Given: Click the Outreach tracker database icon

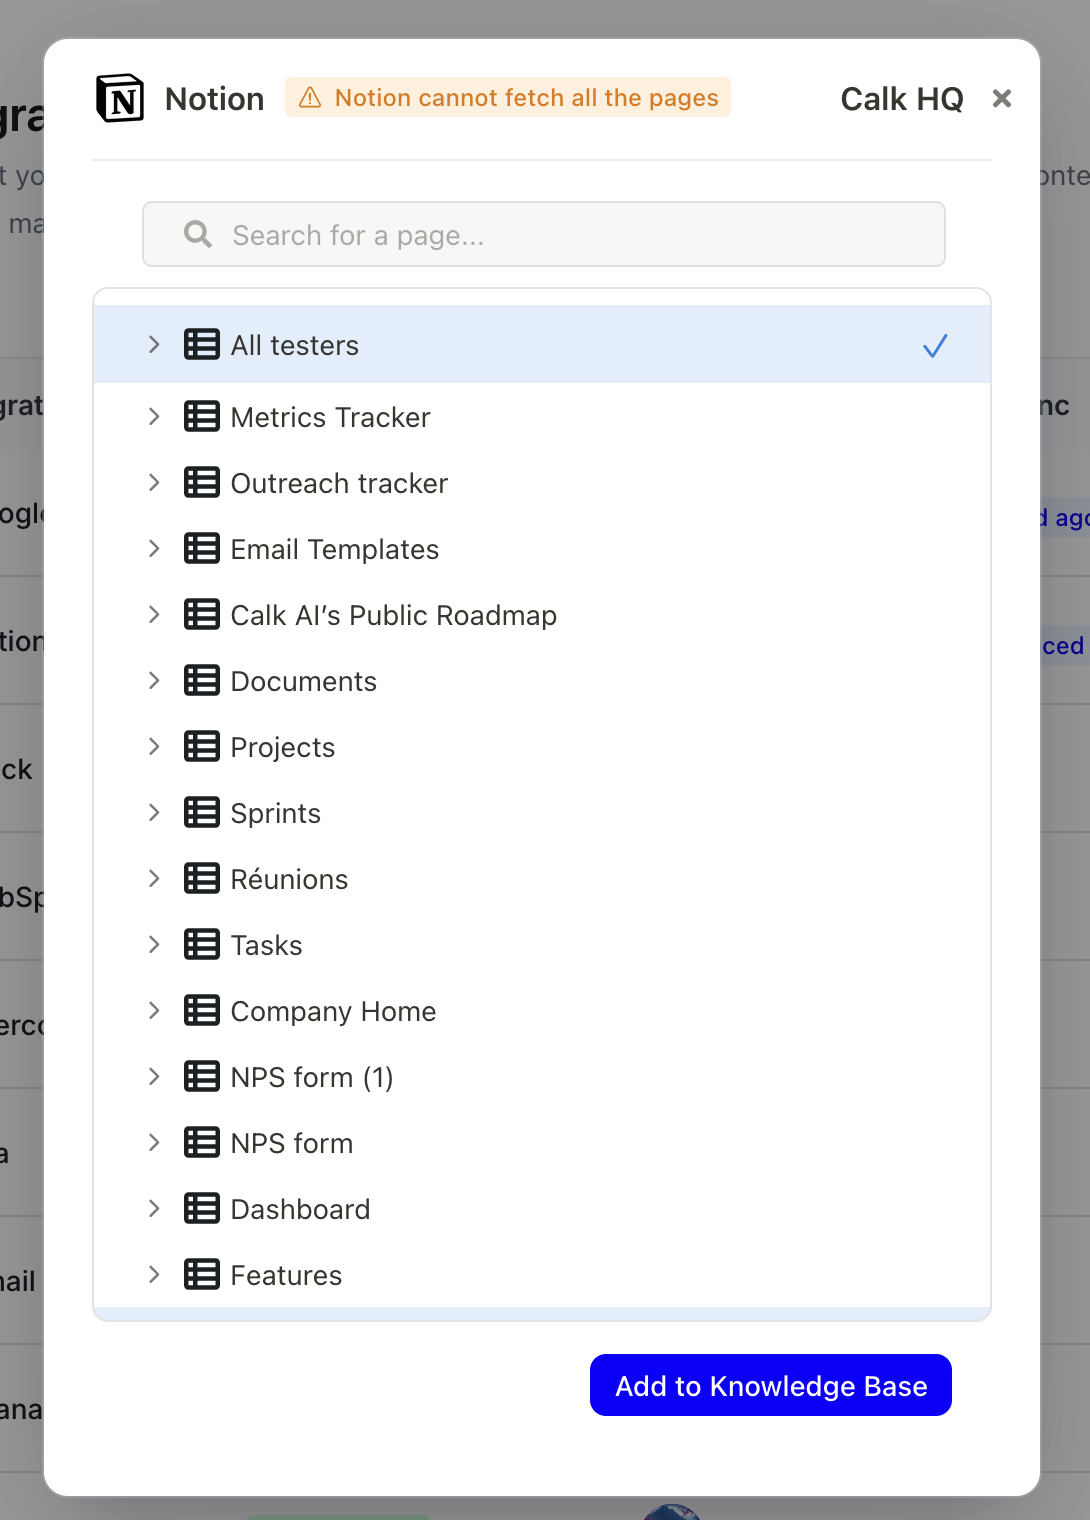Looking at the screenshot, I should tap(202, 483).
